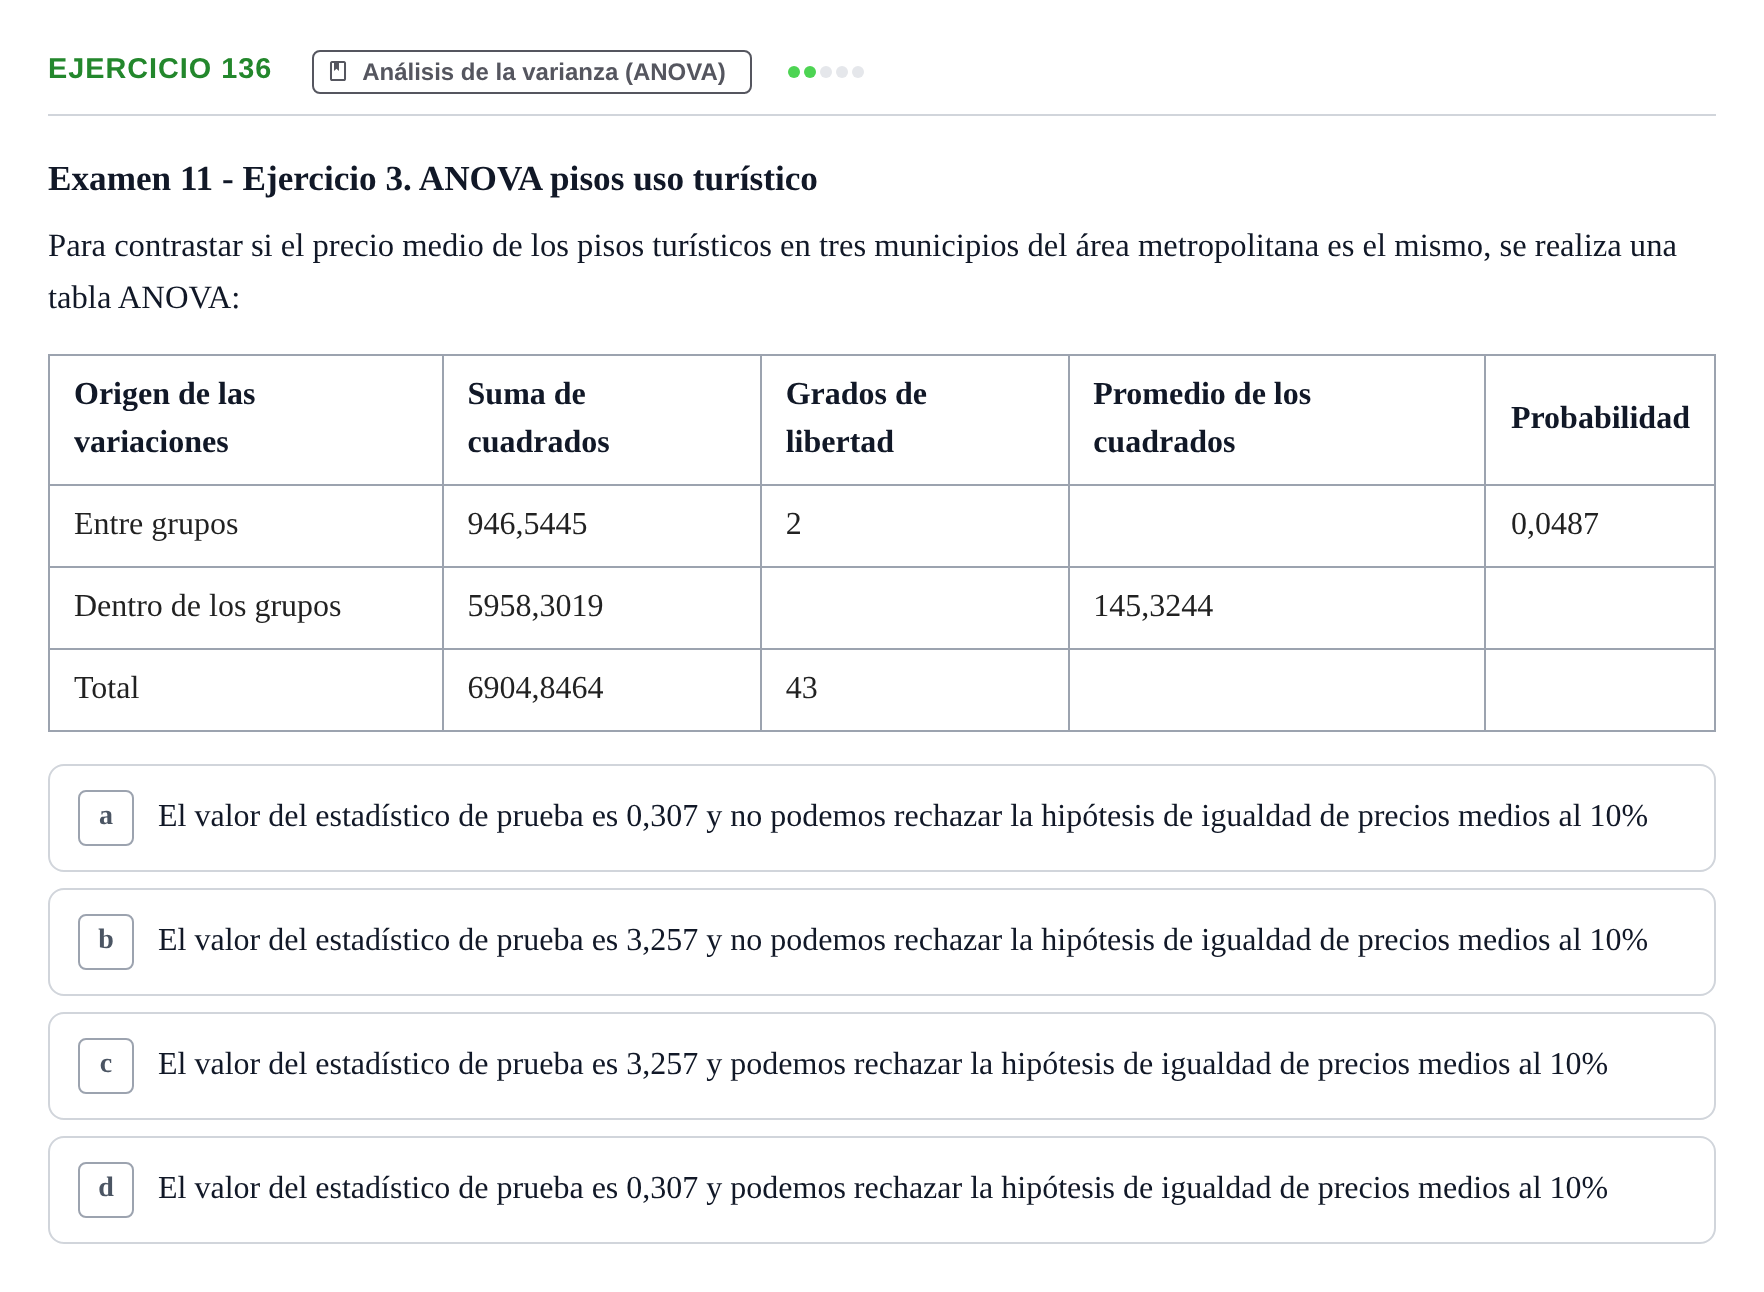Click the exercise title Examen 11 - Ejercicio 3
The image size is (1764, 1292).
coord(433,179)
